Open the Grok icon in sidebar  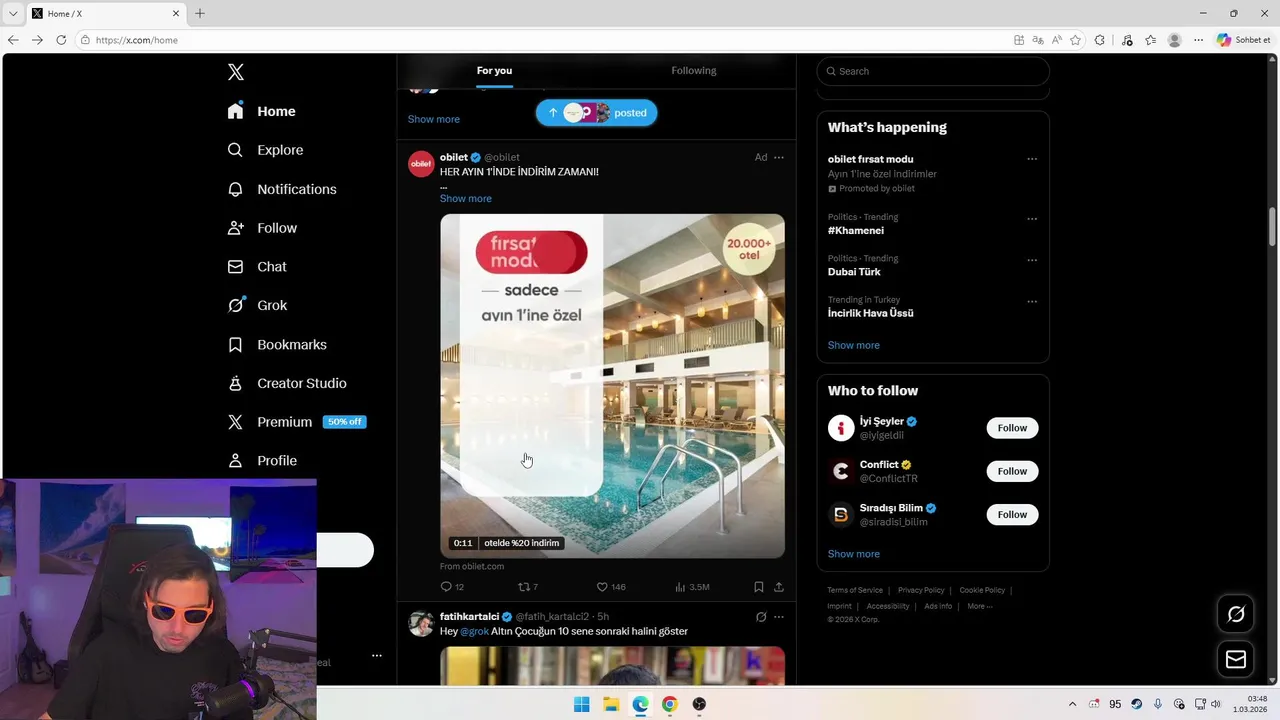pyautogui.click(x=235, y=305)
